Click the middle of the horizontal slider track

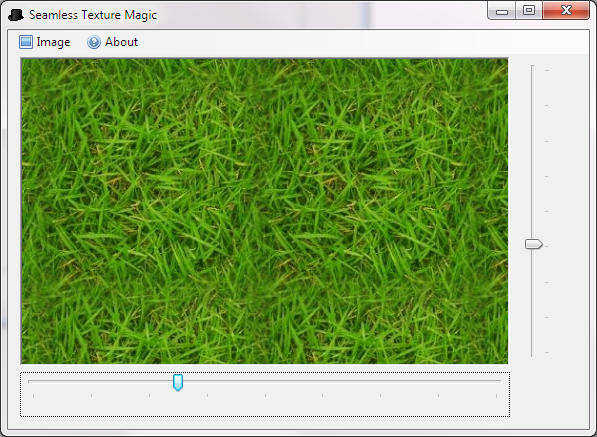265,381
